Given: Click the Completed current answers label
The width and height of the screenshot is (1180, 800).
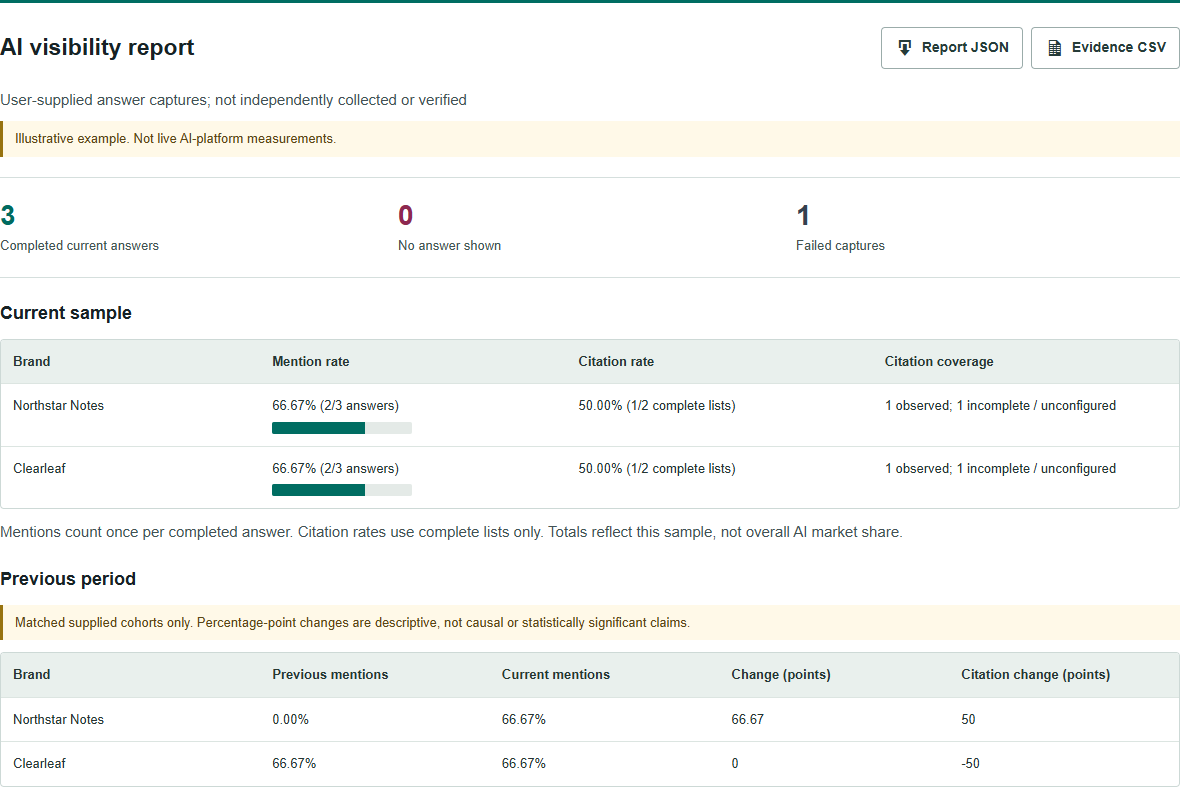Looking at the screenshot, I should 79,245.
